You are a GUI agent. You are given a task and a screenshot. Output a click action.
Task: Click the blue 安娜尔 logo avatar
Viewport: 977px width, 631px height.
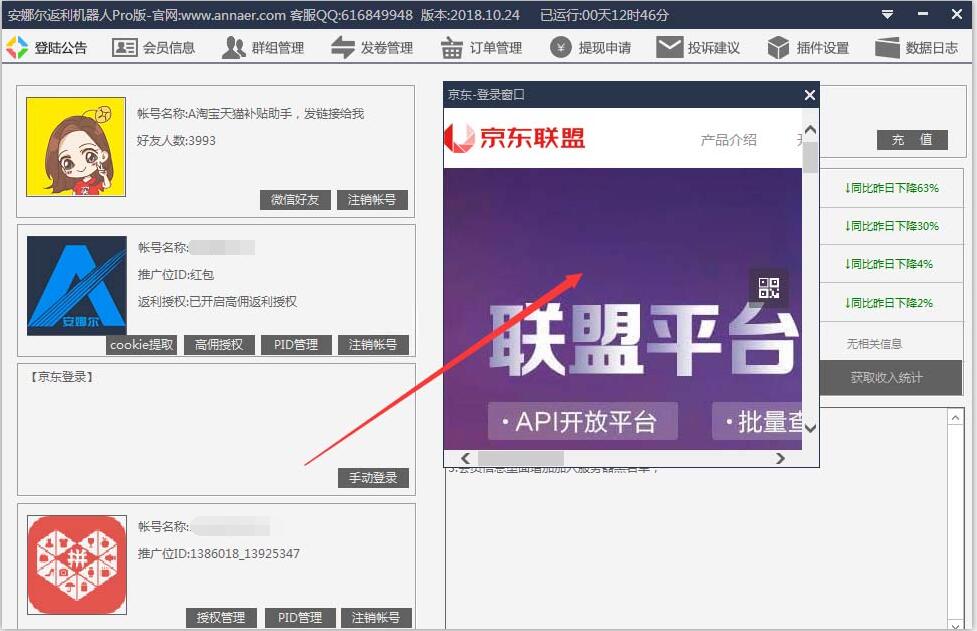tap(77, 285)
